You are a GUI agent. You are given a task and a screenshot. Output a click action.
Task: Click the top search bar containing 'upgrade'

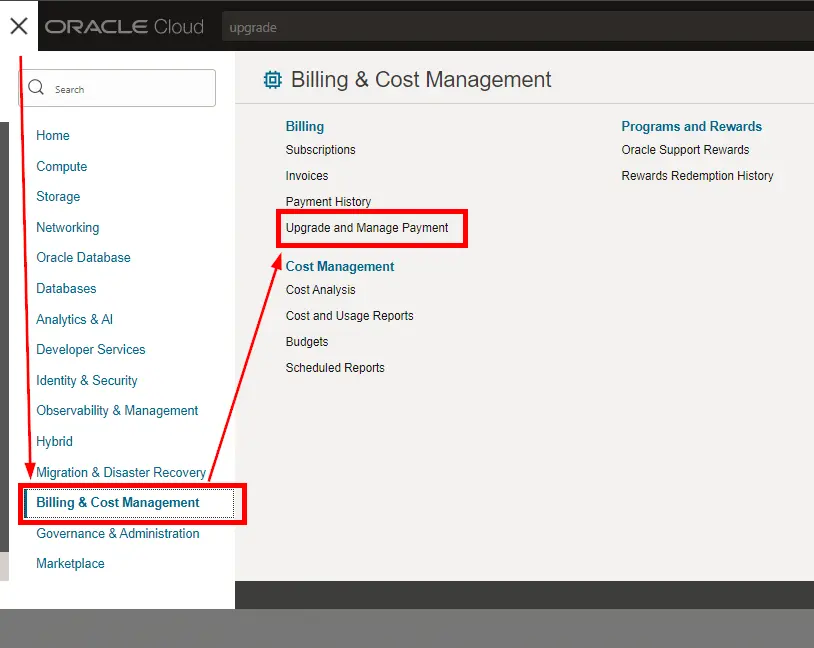point(500,27)
